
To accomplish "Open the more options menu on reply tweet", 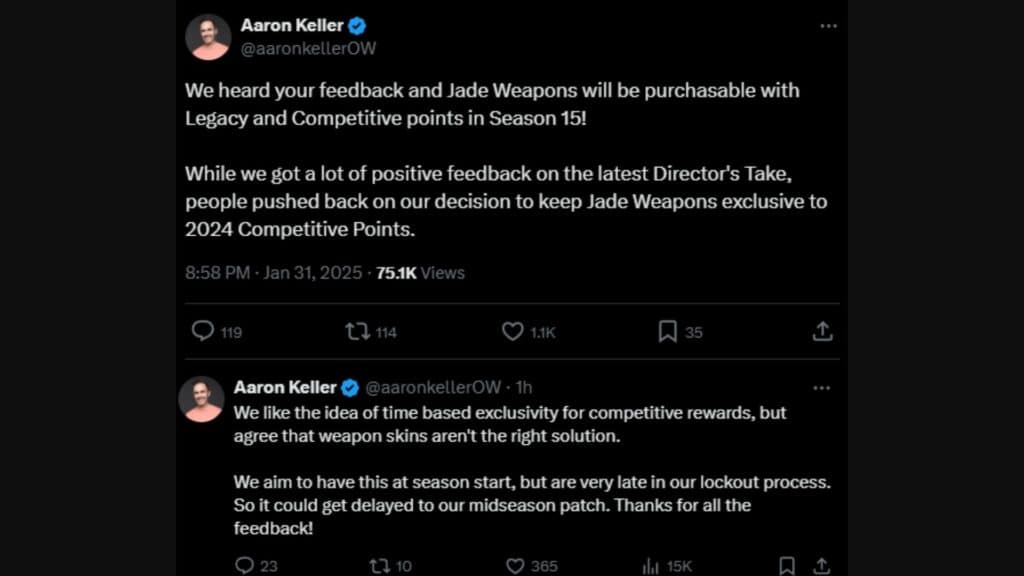I will click(x=823, y=387).
